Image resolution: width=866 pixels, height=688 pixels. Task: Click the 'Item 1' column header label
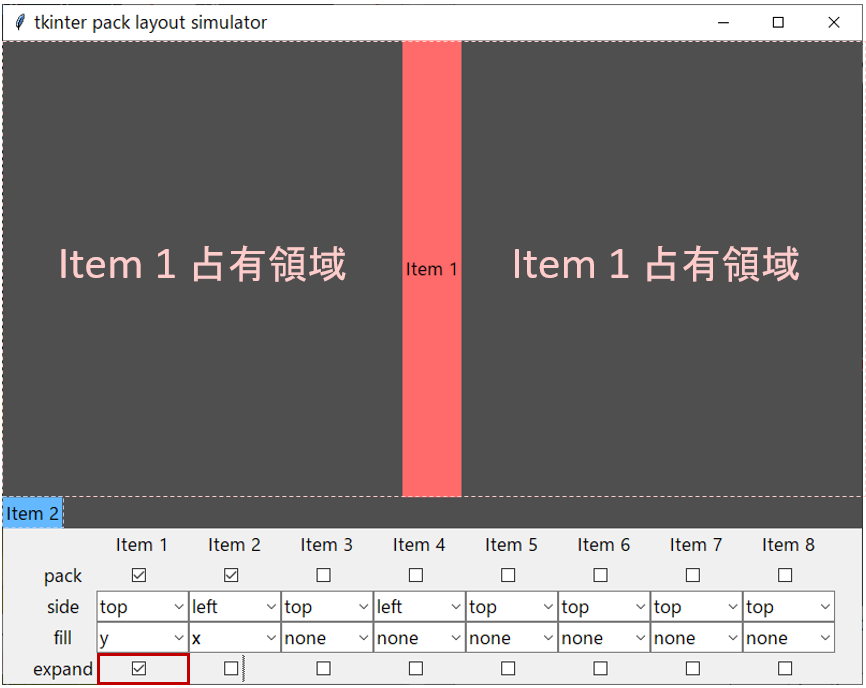pos(141,545)
